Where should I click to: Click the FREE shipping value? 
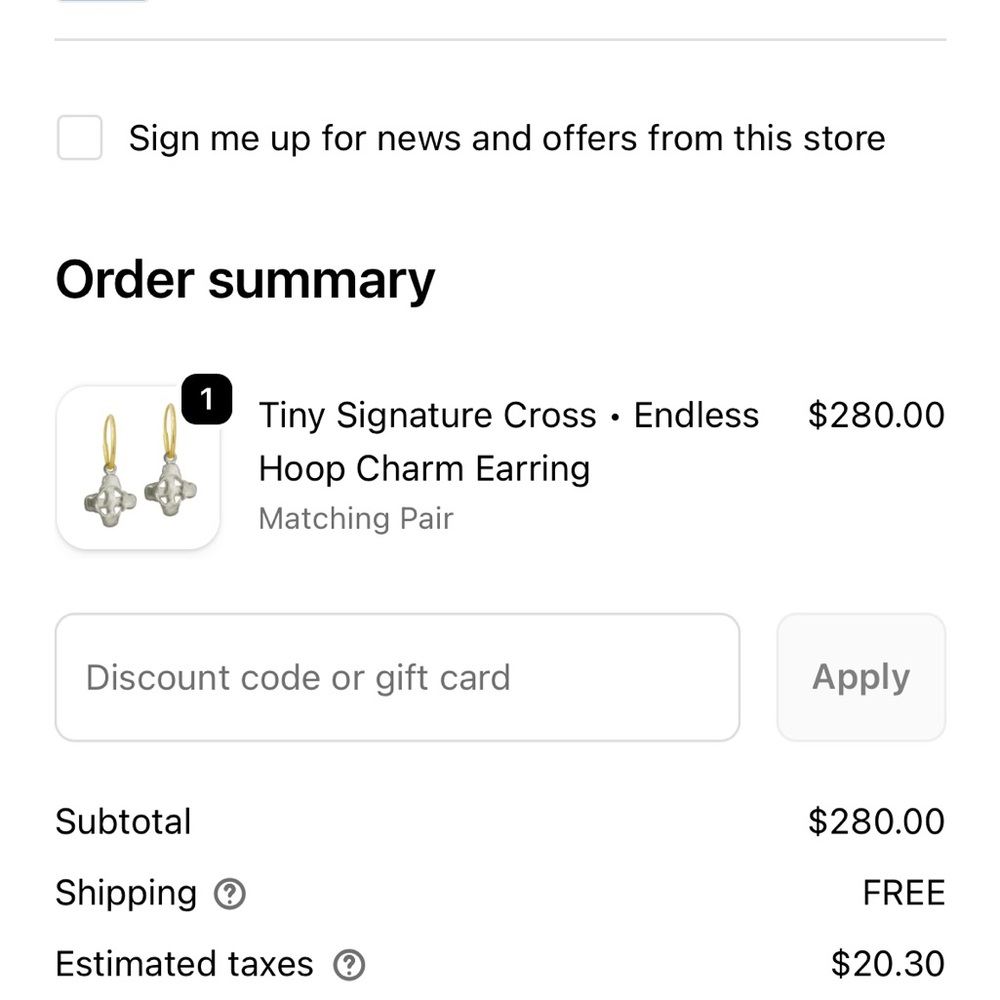[903, 893]
